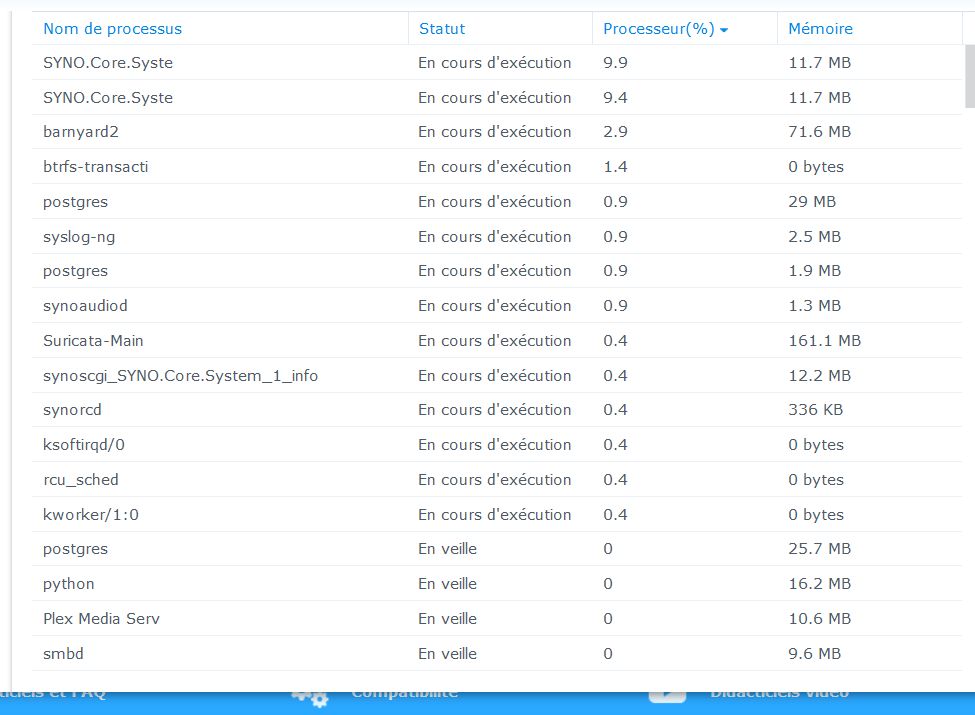Click En veille status of smbd
This screenshot has width=975, height=715.
(448, 653)
